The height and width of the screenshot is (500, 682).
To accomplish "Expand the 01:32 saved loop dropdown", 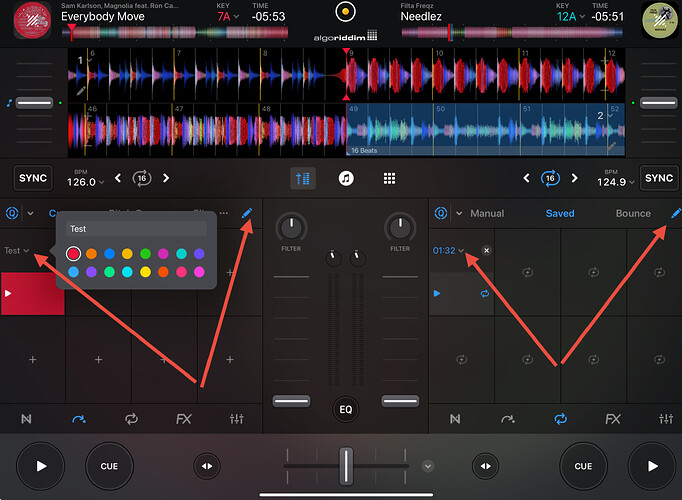I will coord(449,251).
